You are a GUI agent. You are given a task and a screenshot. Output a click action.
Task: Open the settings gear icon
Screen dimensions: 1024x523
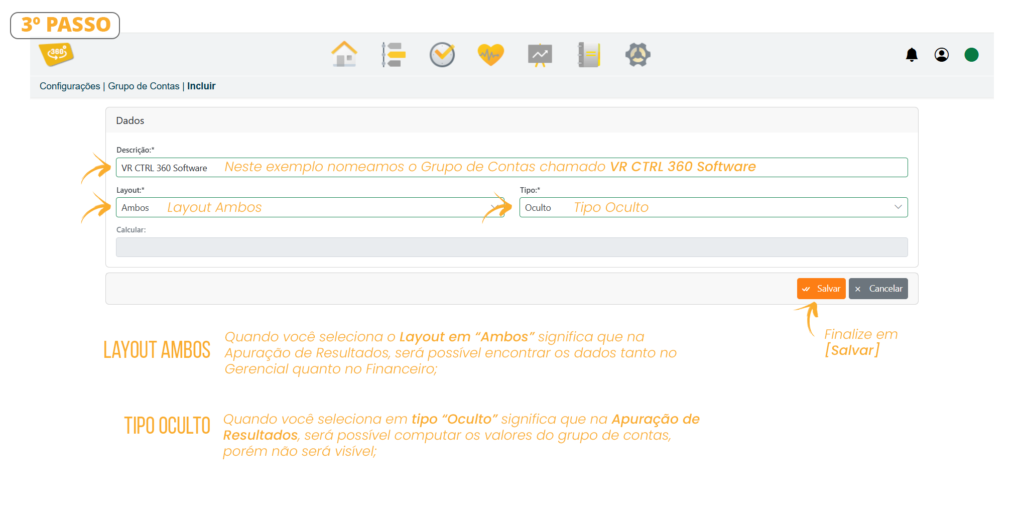coord(638,55)
